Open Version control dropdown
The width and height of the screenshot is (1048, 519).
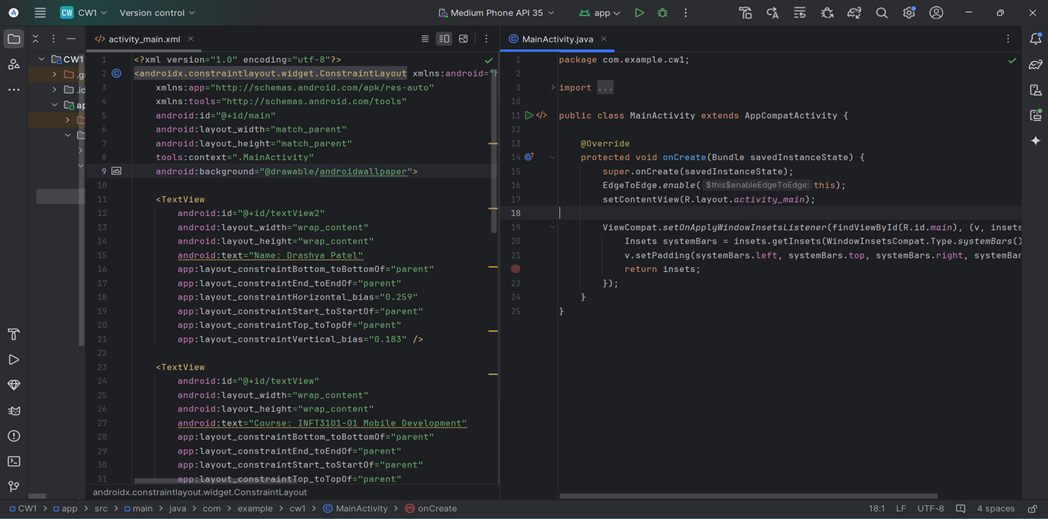[x=157, y=13]
